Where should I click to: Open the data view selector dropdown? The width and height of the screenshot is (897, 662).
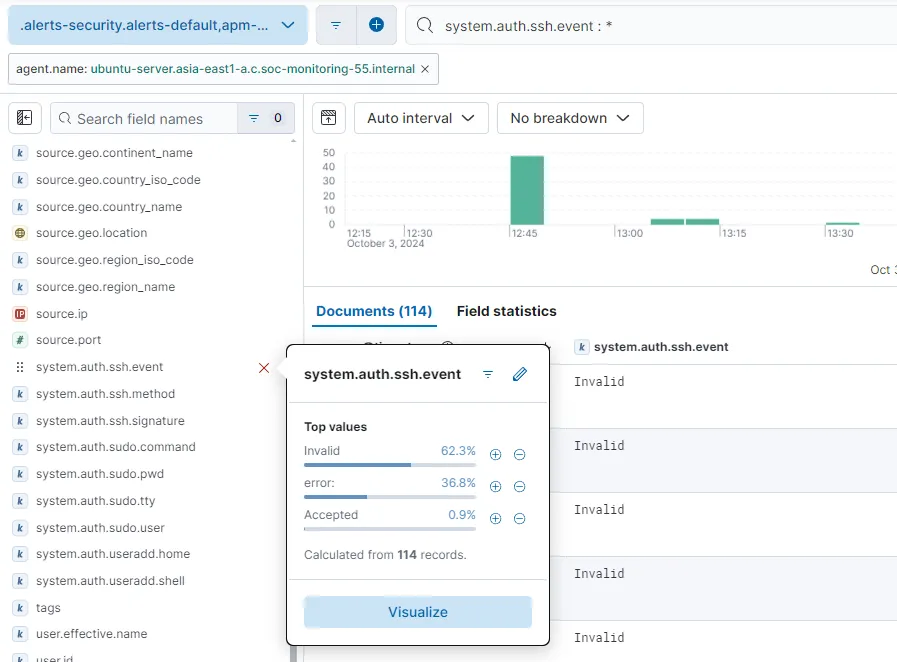[x=157, y=25]
